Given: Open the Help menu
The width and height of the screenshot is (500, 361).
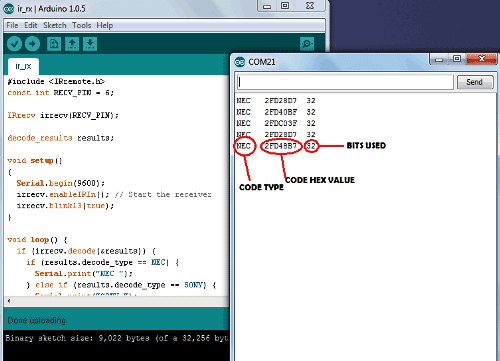Looking at the screenshot, I should (105, 25).
